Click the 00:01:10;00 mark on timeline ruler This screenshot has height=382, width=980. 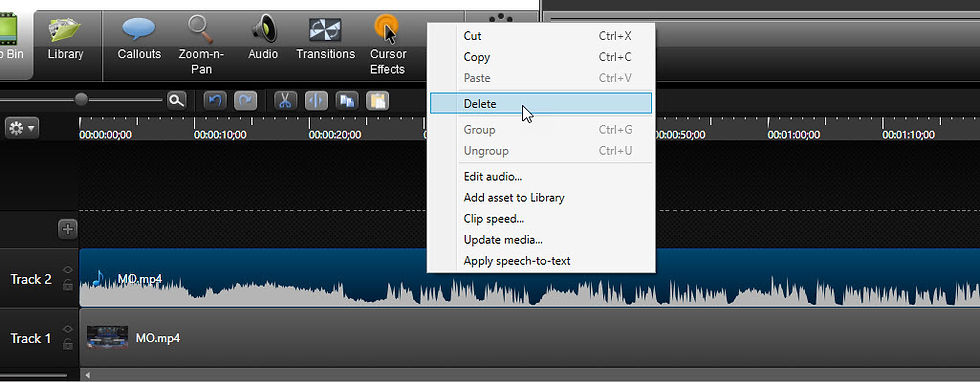coord(908,134)
